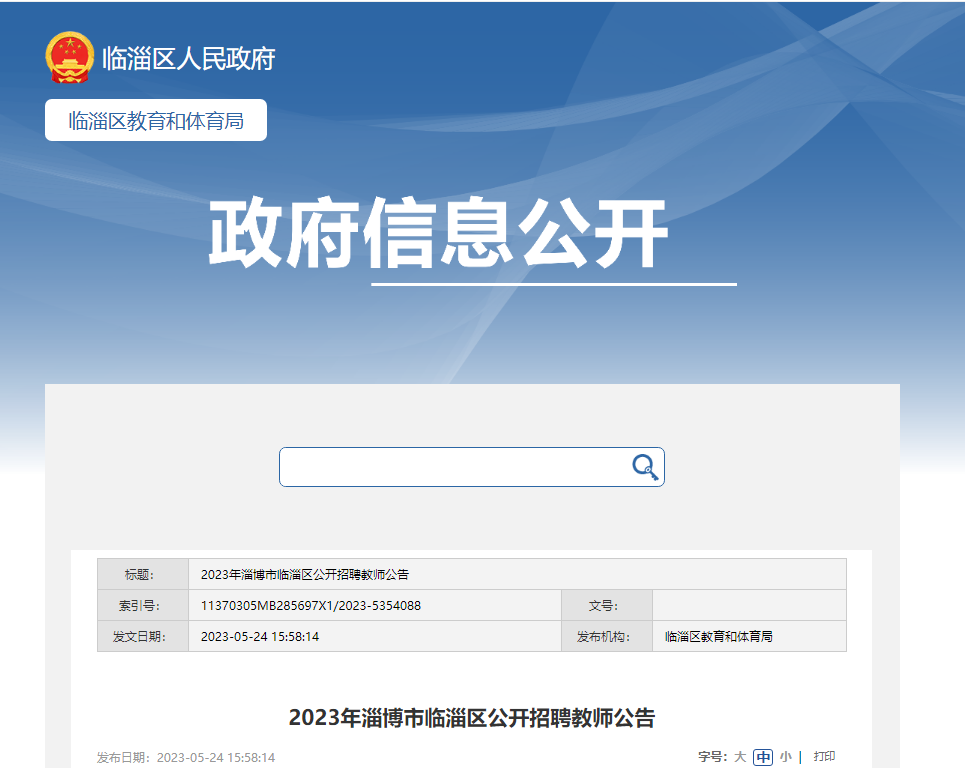
Task: Click the 发布机构: label cell
Action: (x=607, y=636)
